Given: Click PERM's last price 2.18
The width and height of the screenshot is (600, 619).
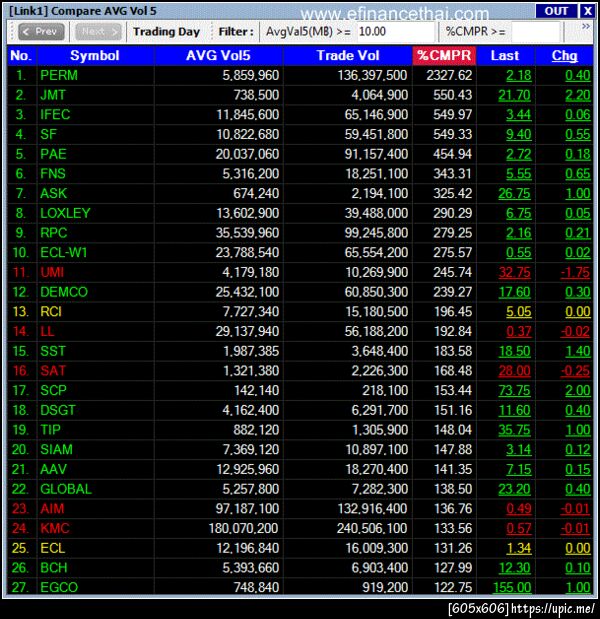Looking at the screenshot, I should 519,75.
